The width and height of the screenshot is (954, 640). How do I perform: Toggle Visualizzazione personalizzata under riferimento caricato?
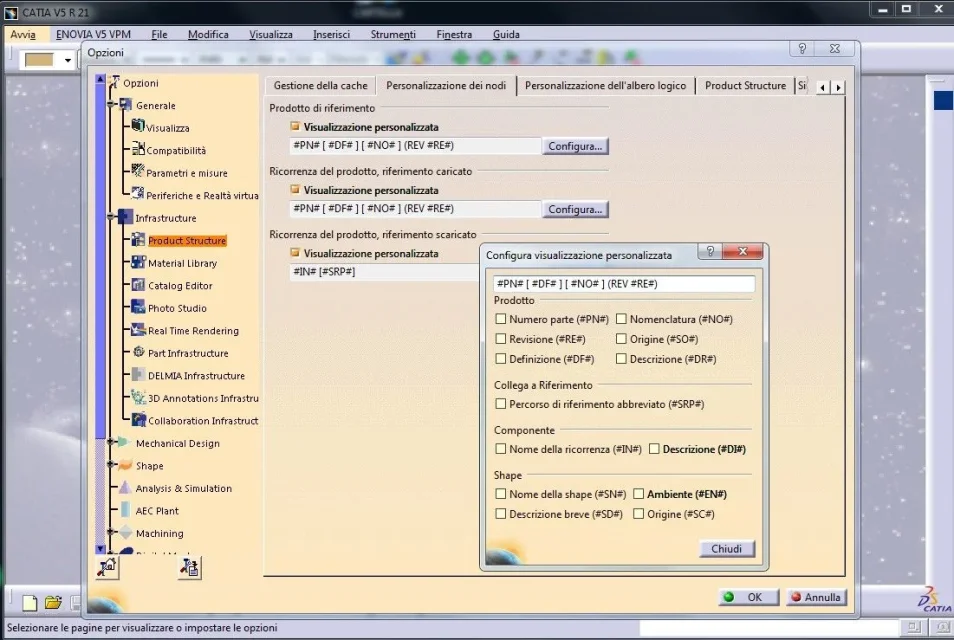click(x=295, y=190)
